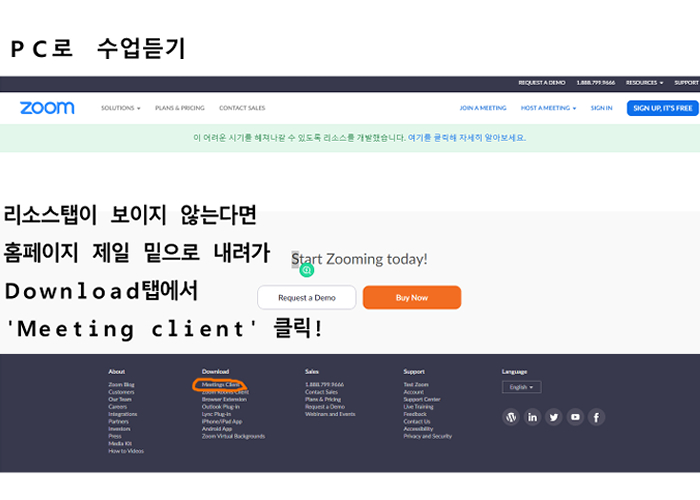The width and height of the screenshot is (700, 500).
Task: Open SUPPORT in the top bar
Action: (686, 83)
